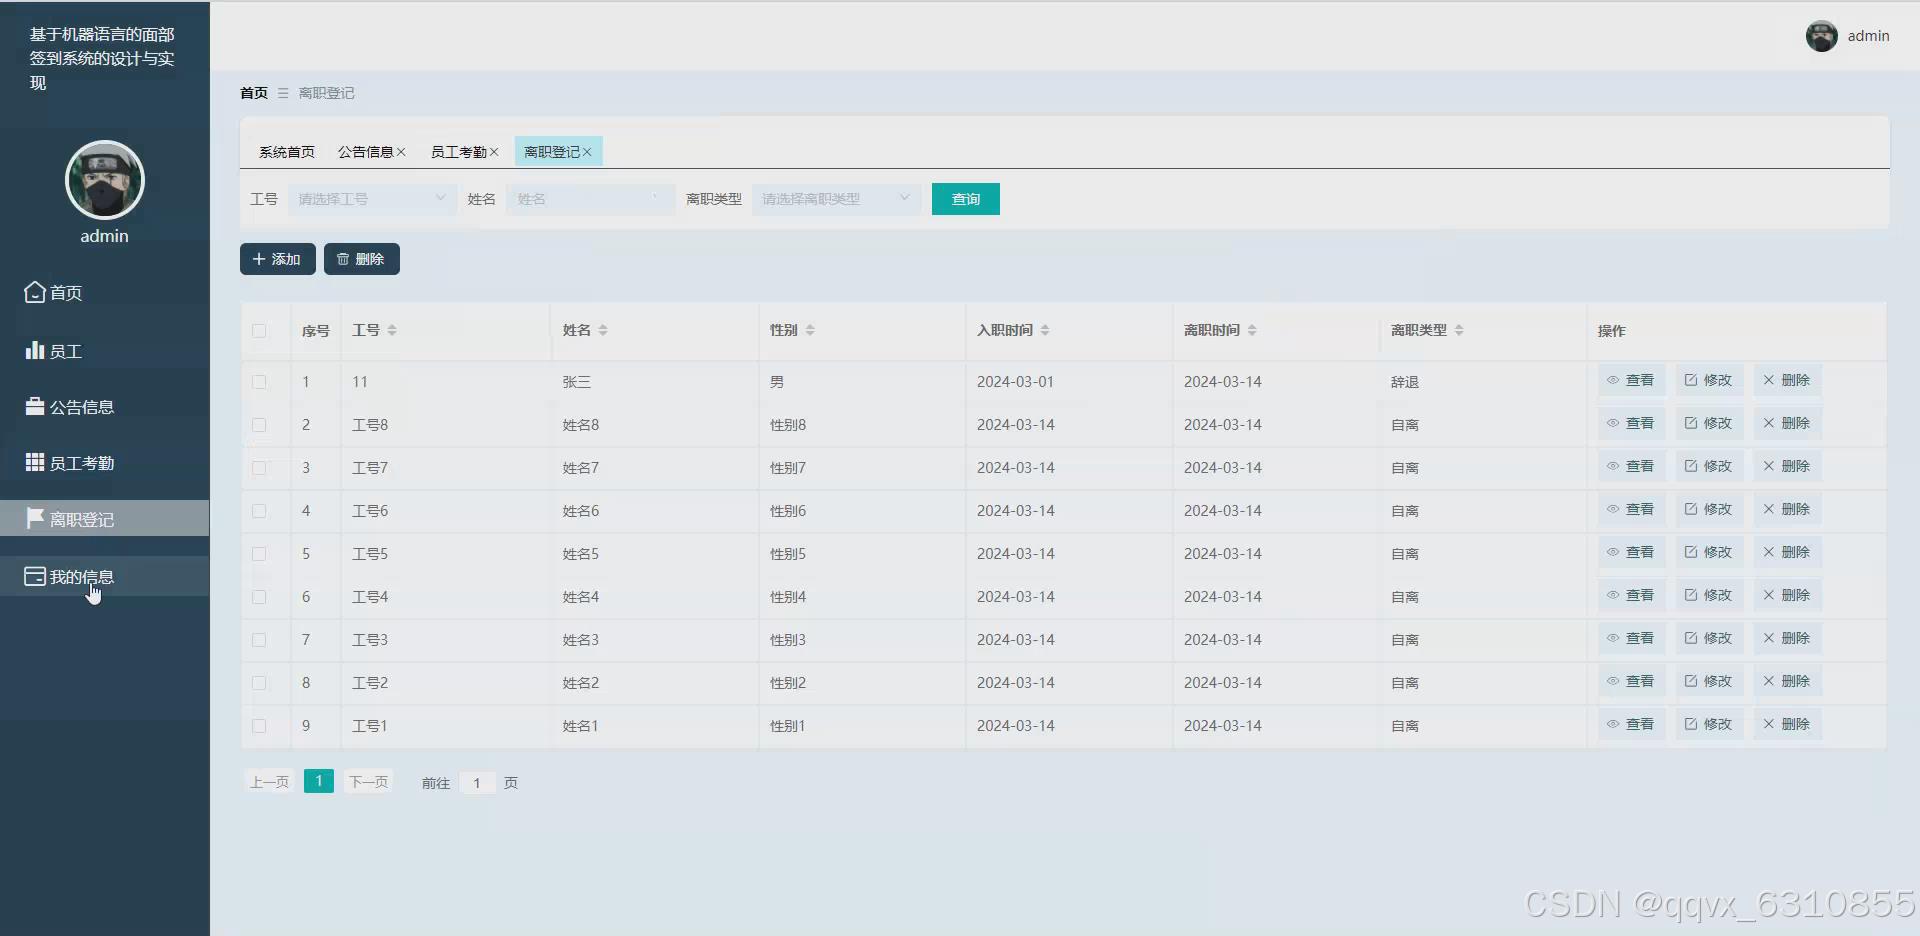This screenshot has width=1920, height=936.
Task: Delete the 张三 row using its 删除 button
Action: [x=1787, y=380]
